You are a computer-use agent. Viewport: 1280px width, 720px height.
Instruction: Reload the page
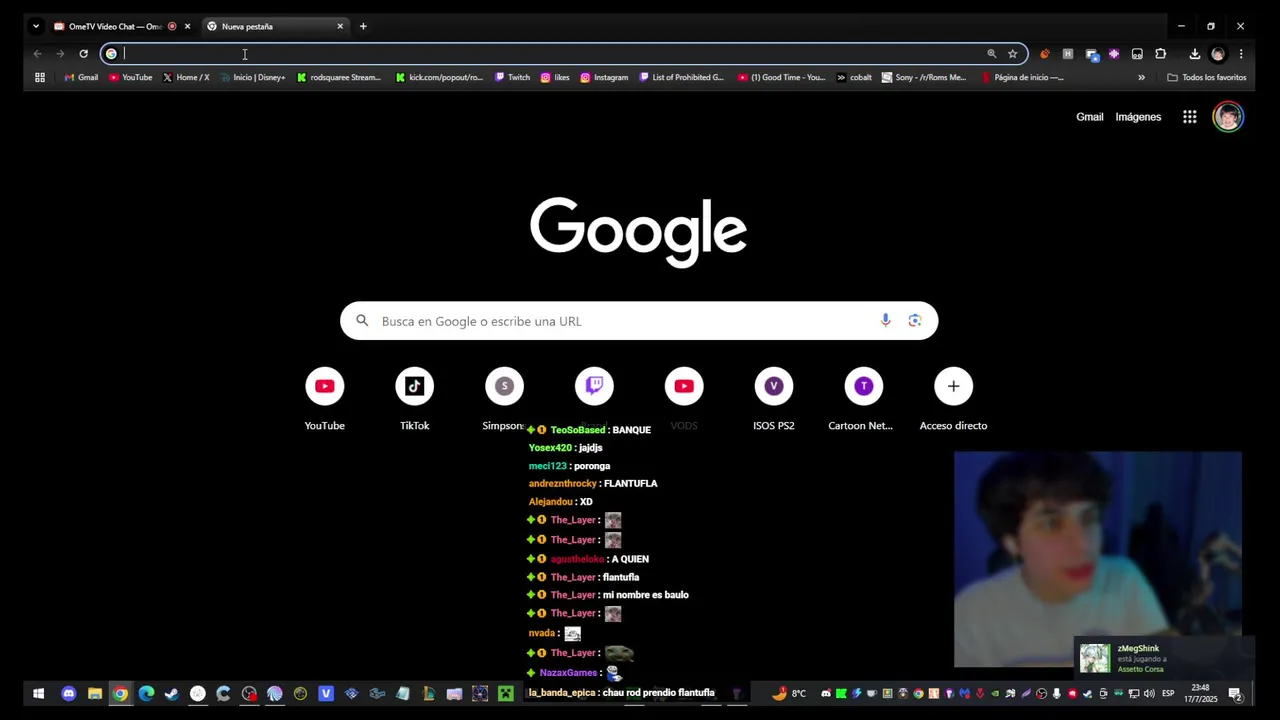[83, 54]
